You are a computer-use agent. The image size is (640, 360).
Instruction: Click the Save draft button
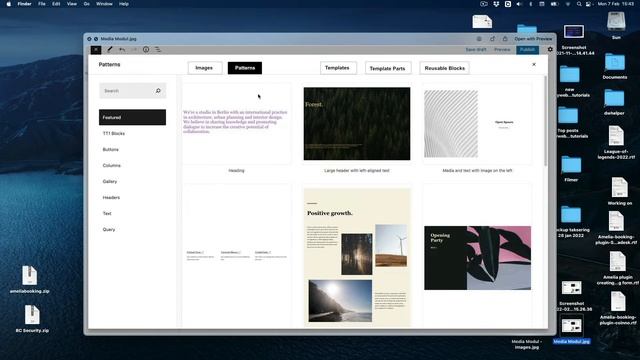[x=476, y=49]
